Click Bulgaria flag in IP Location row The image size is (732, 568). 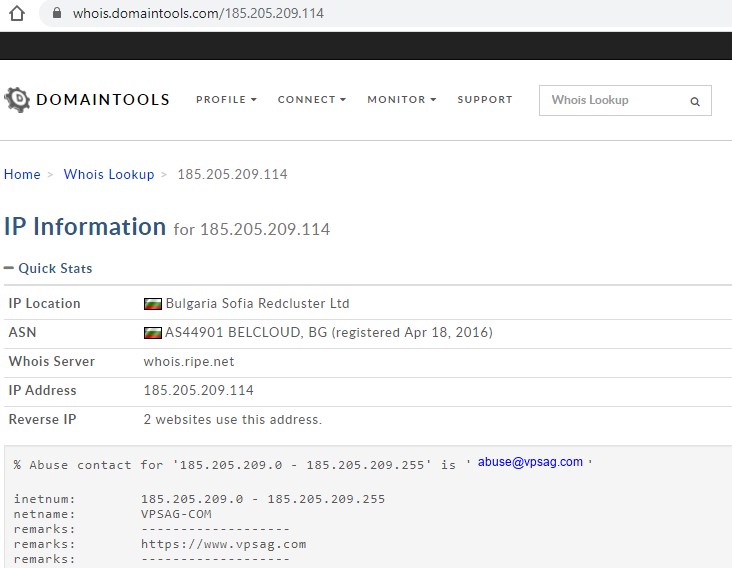[153, 304]
